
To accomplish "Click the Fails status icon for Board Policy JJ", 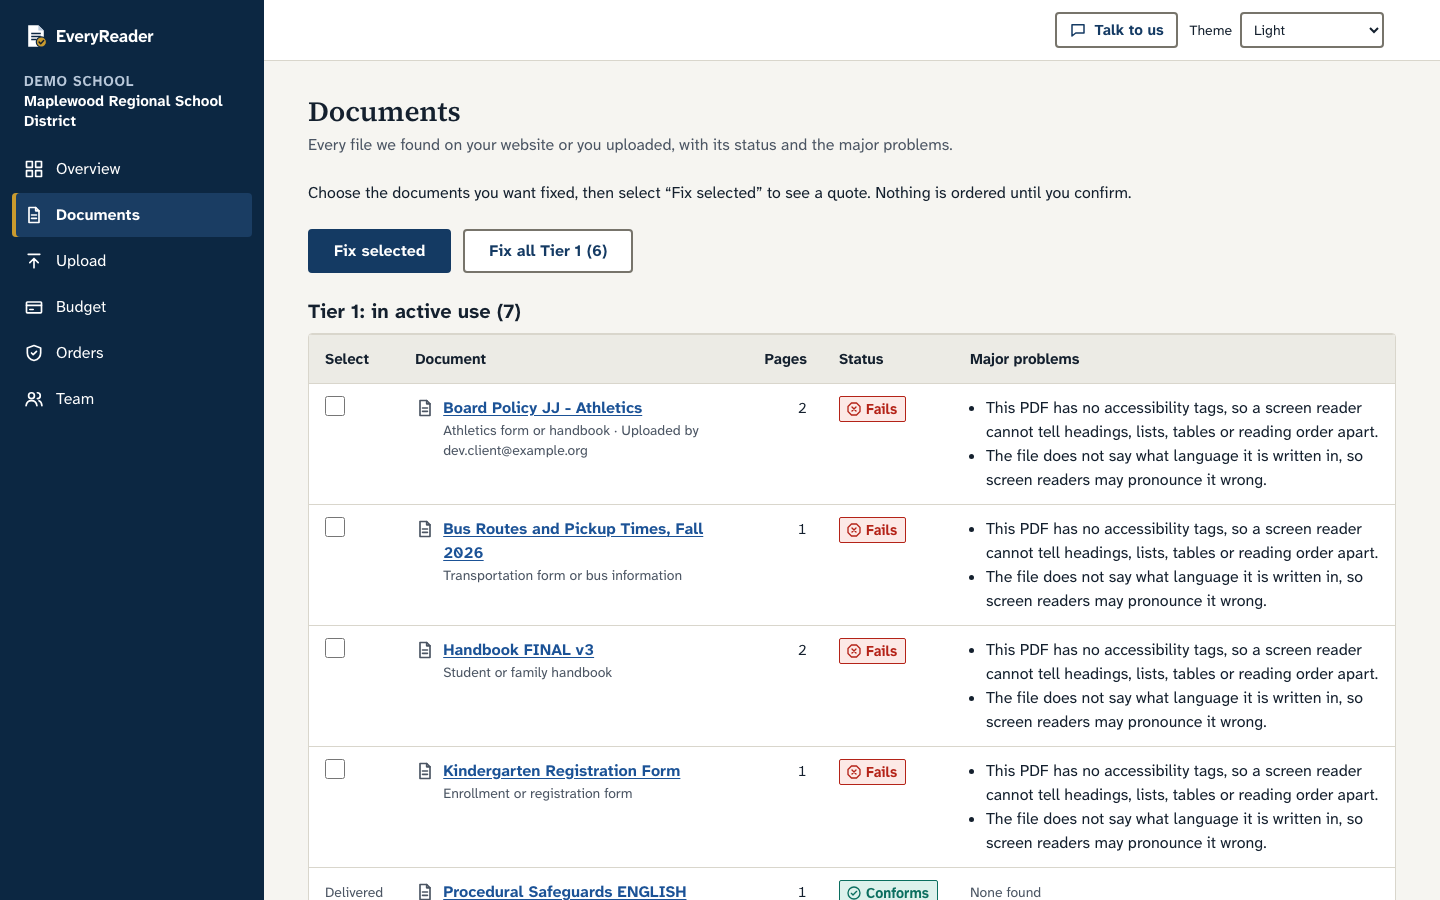I will pos(854,409).
